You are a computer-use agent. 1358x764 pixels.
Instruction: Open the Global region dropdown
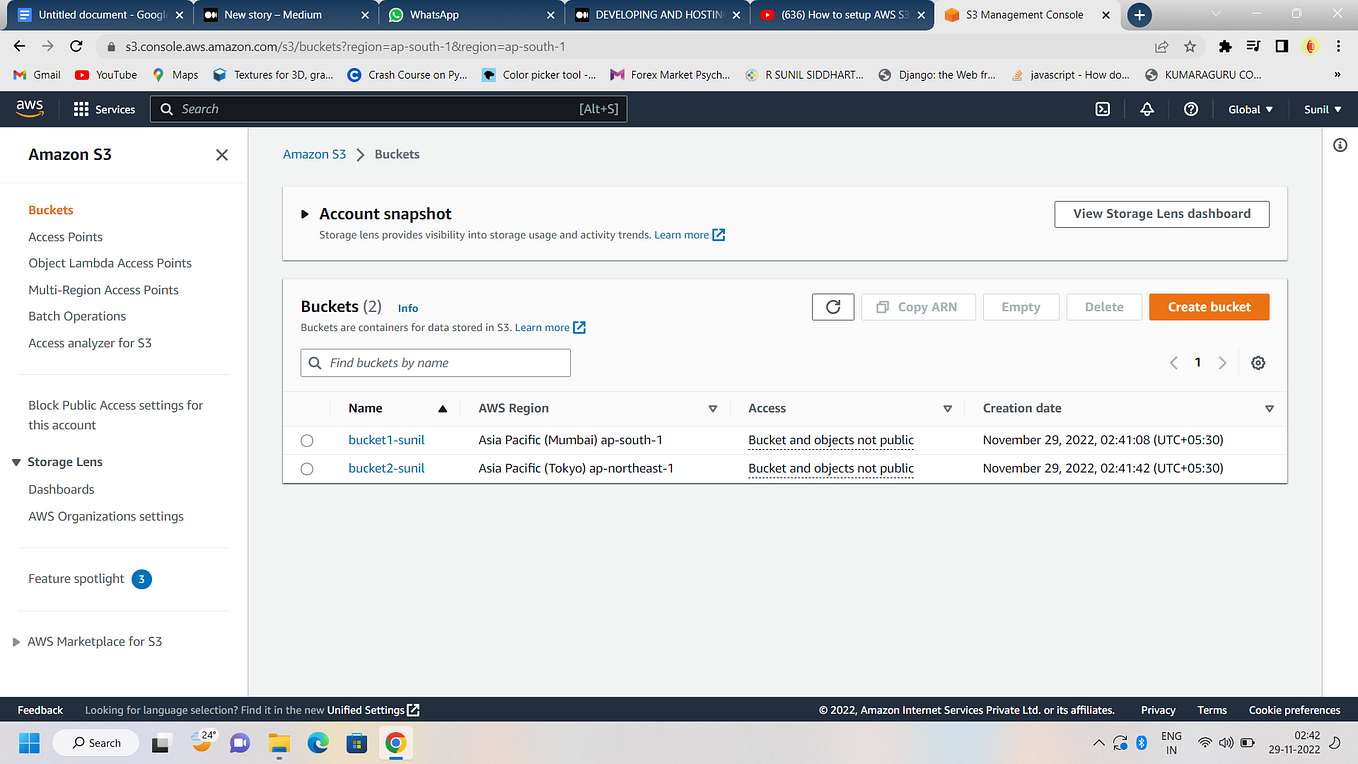[1249, 109]
